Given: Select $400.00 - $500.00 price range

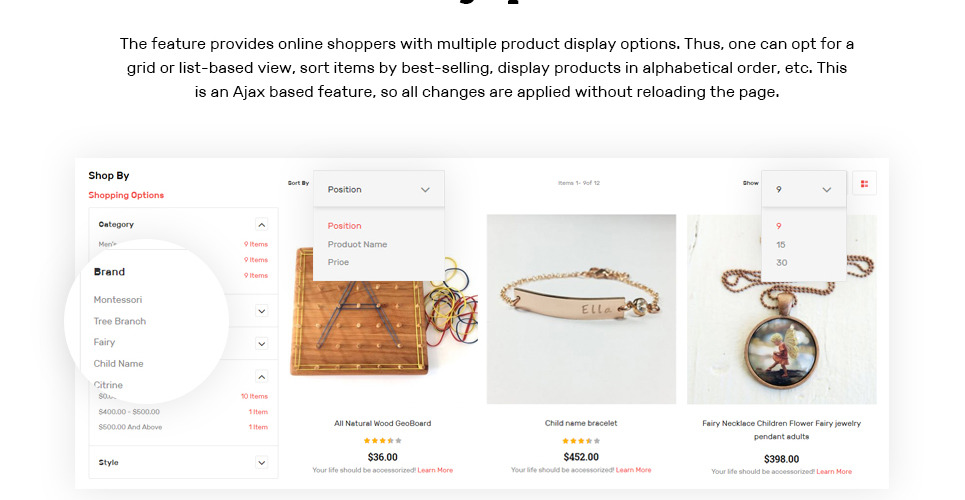Looking at the screenshot, I should click(129, 412).
